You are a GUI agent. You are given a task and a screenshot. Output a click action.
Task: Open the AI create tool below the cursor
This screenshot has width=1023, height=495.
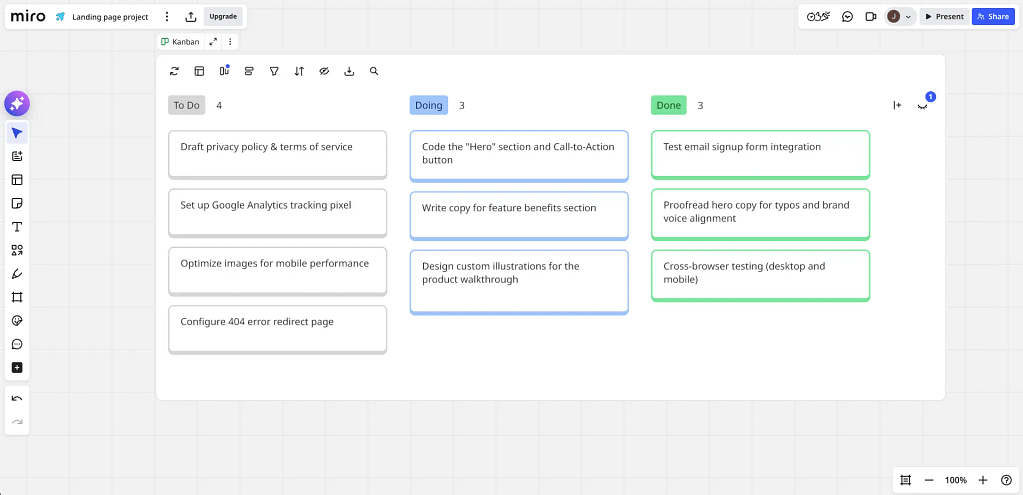[17, 157]
